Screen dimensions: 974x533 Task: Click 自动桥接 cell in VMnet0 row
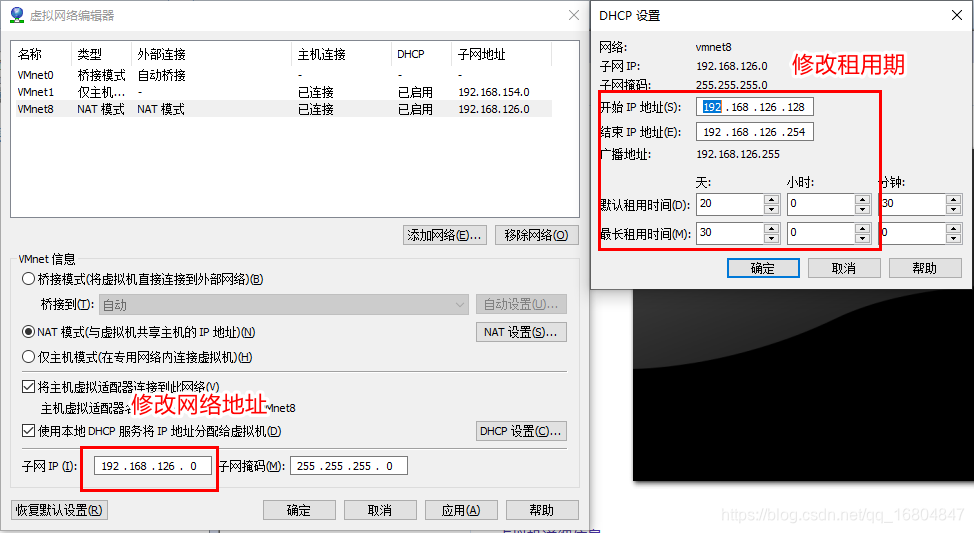(x=162, y=75)
